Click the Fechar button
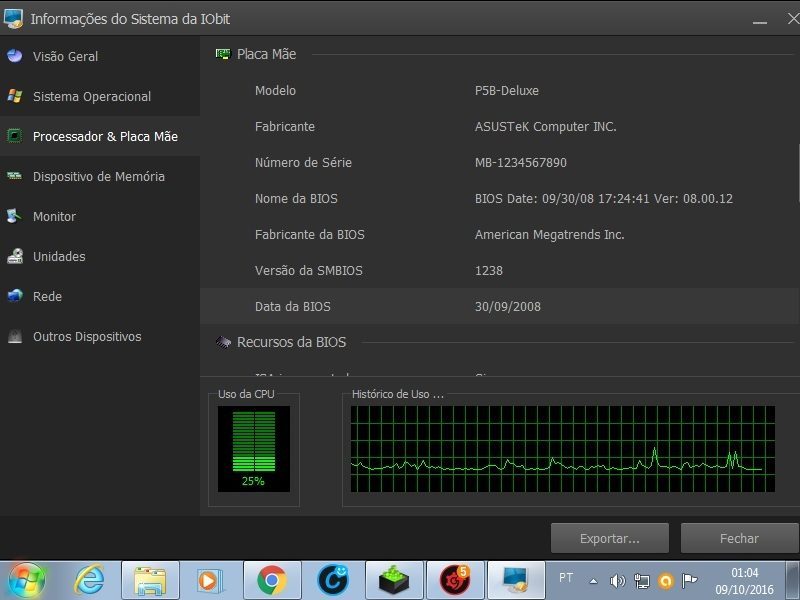Image resolution: width=800 pixels, height=600 pixels. 739,538
